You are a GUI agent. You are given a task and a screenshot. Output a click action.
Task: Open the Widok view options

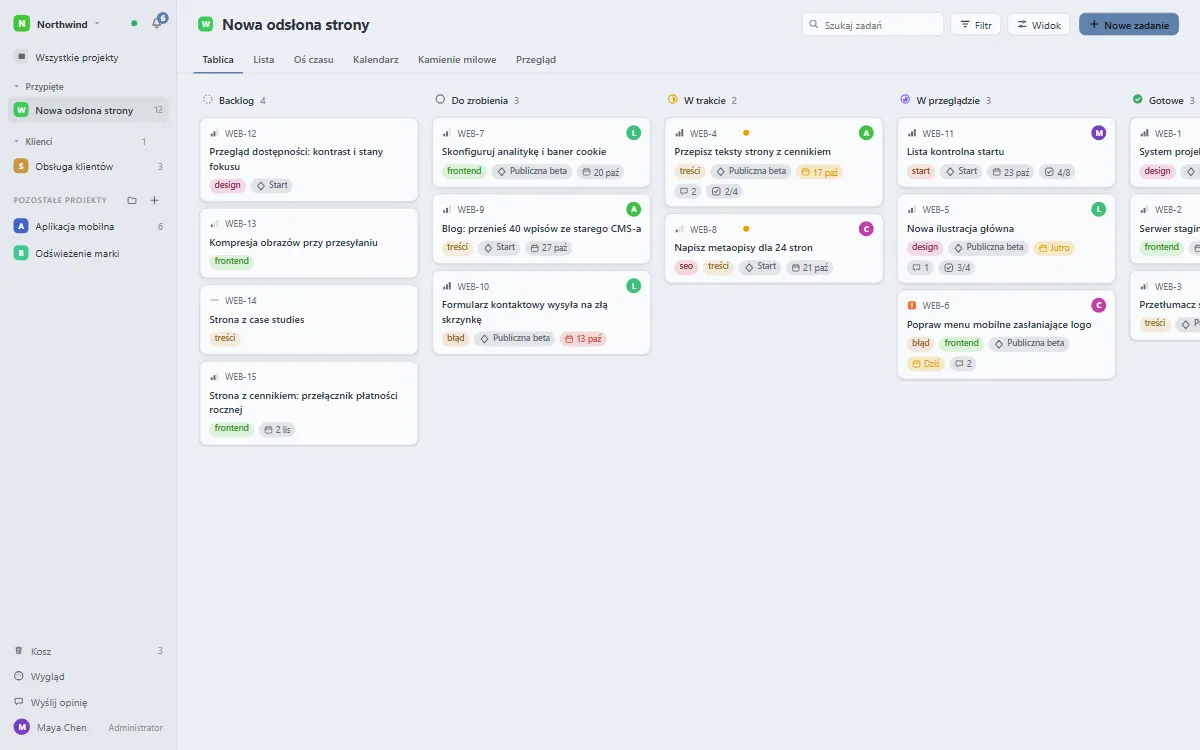[1039, 25]
